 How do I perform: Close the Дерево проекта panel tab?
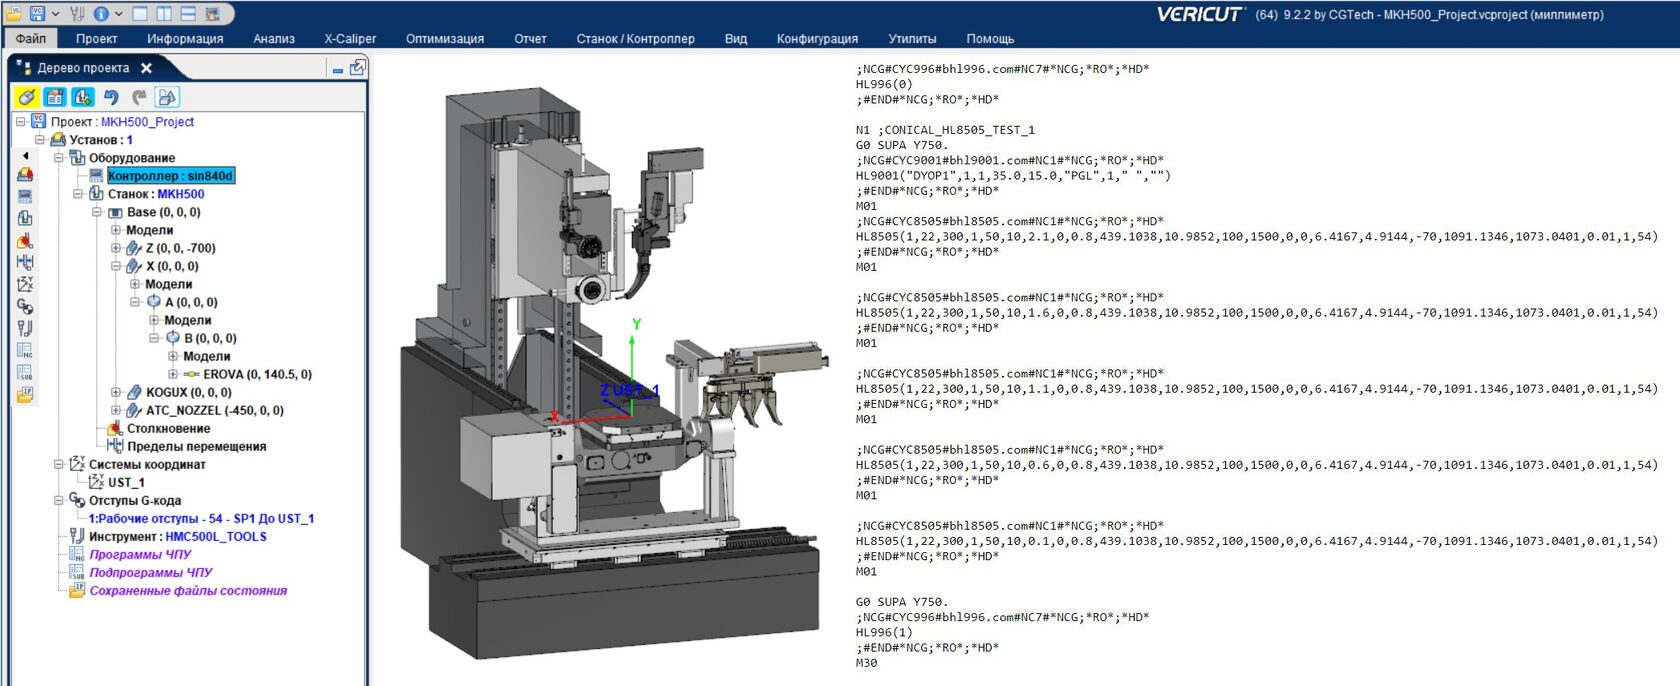[x=146, y=68]
